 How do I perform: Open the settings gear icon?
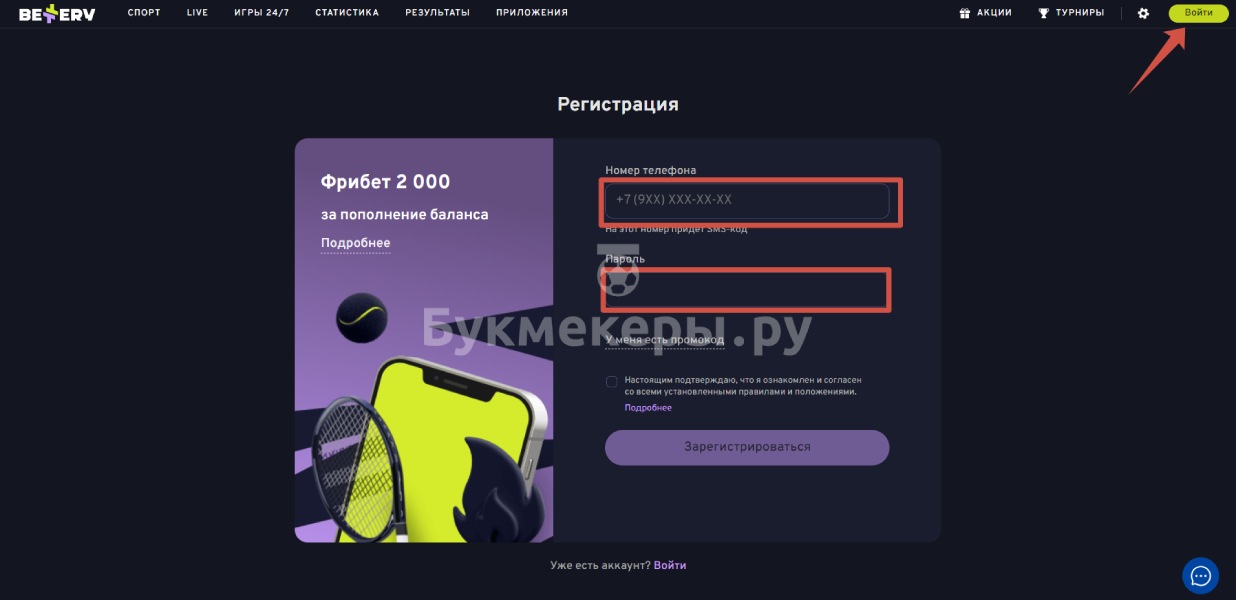(x=1144, y=13)
